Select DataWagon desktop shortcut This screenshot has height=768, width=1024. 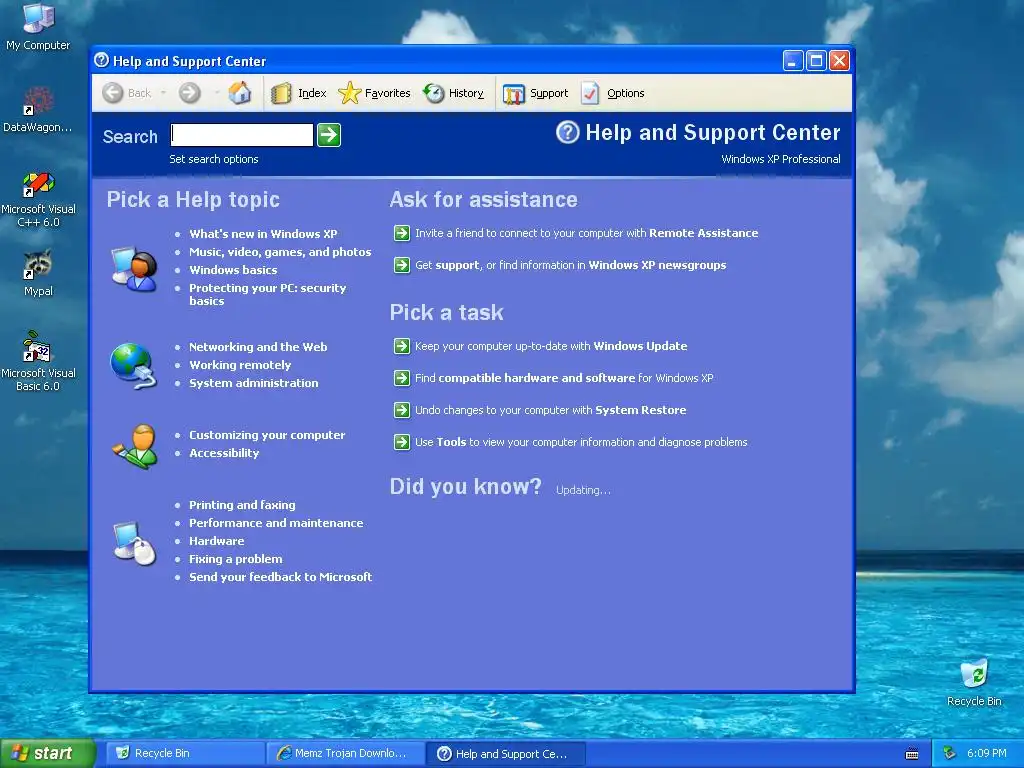pos(38,110)
